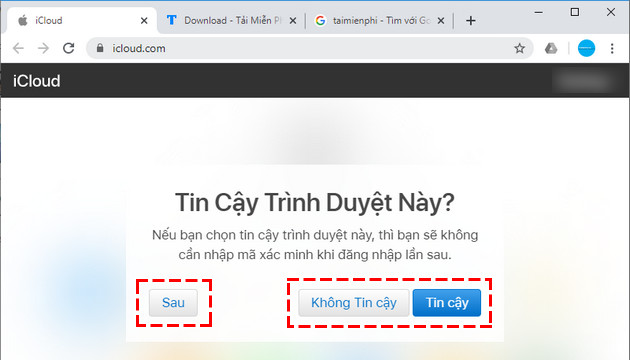Click the Apple favicon on iCloud tab
Screen dimensions: 630x360
click(23, 20)
